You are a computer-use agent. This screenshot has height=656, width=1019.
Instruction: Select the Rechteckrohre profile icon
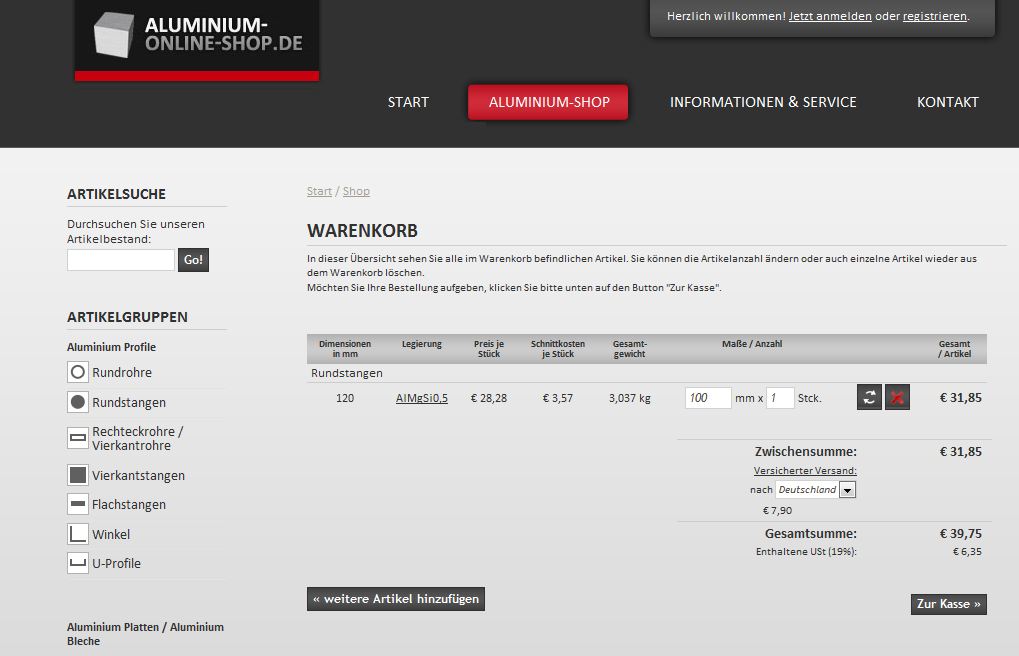[78, 438]
